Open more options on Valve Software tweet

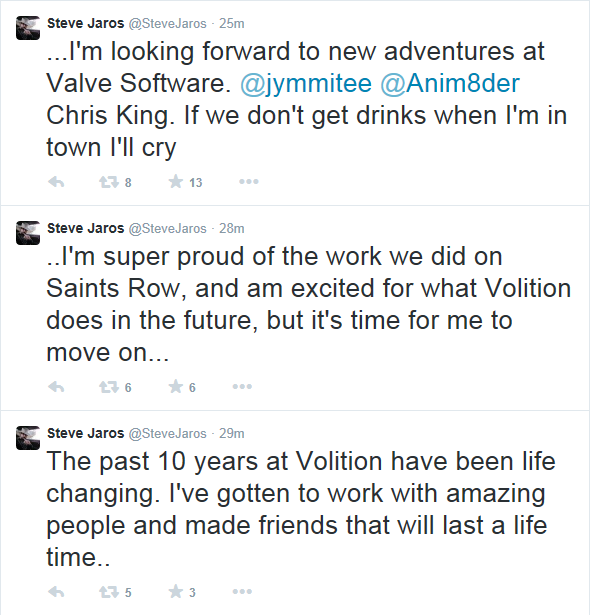249,182
